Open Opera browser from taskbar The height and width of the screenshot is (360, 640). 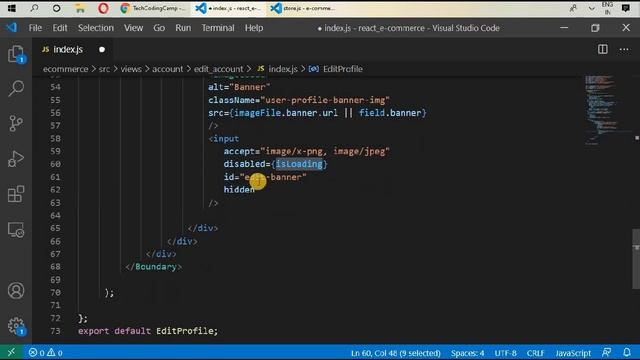pos(103,8)
